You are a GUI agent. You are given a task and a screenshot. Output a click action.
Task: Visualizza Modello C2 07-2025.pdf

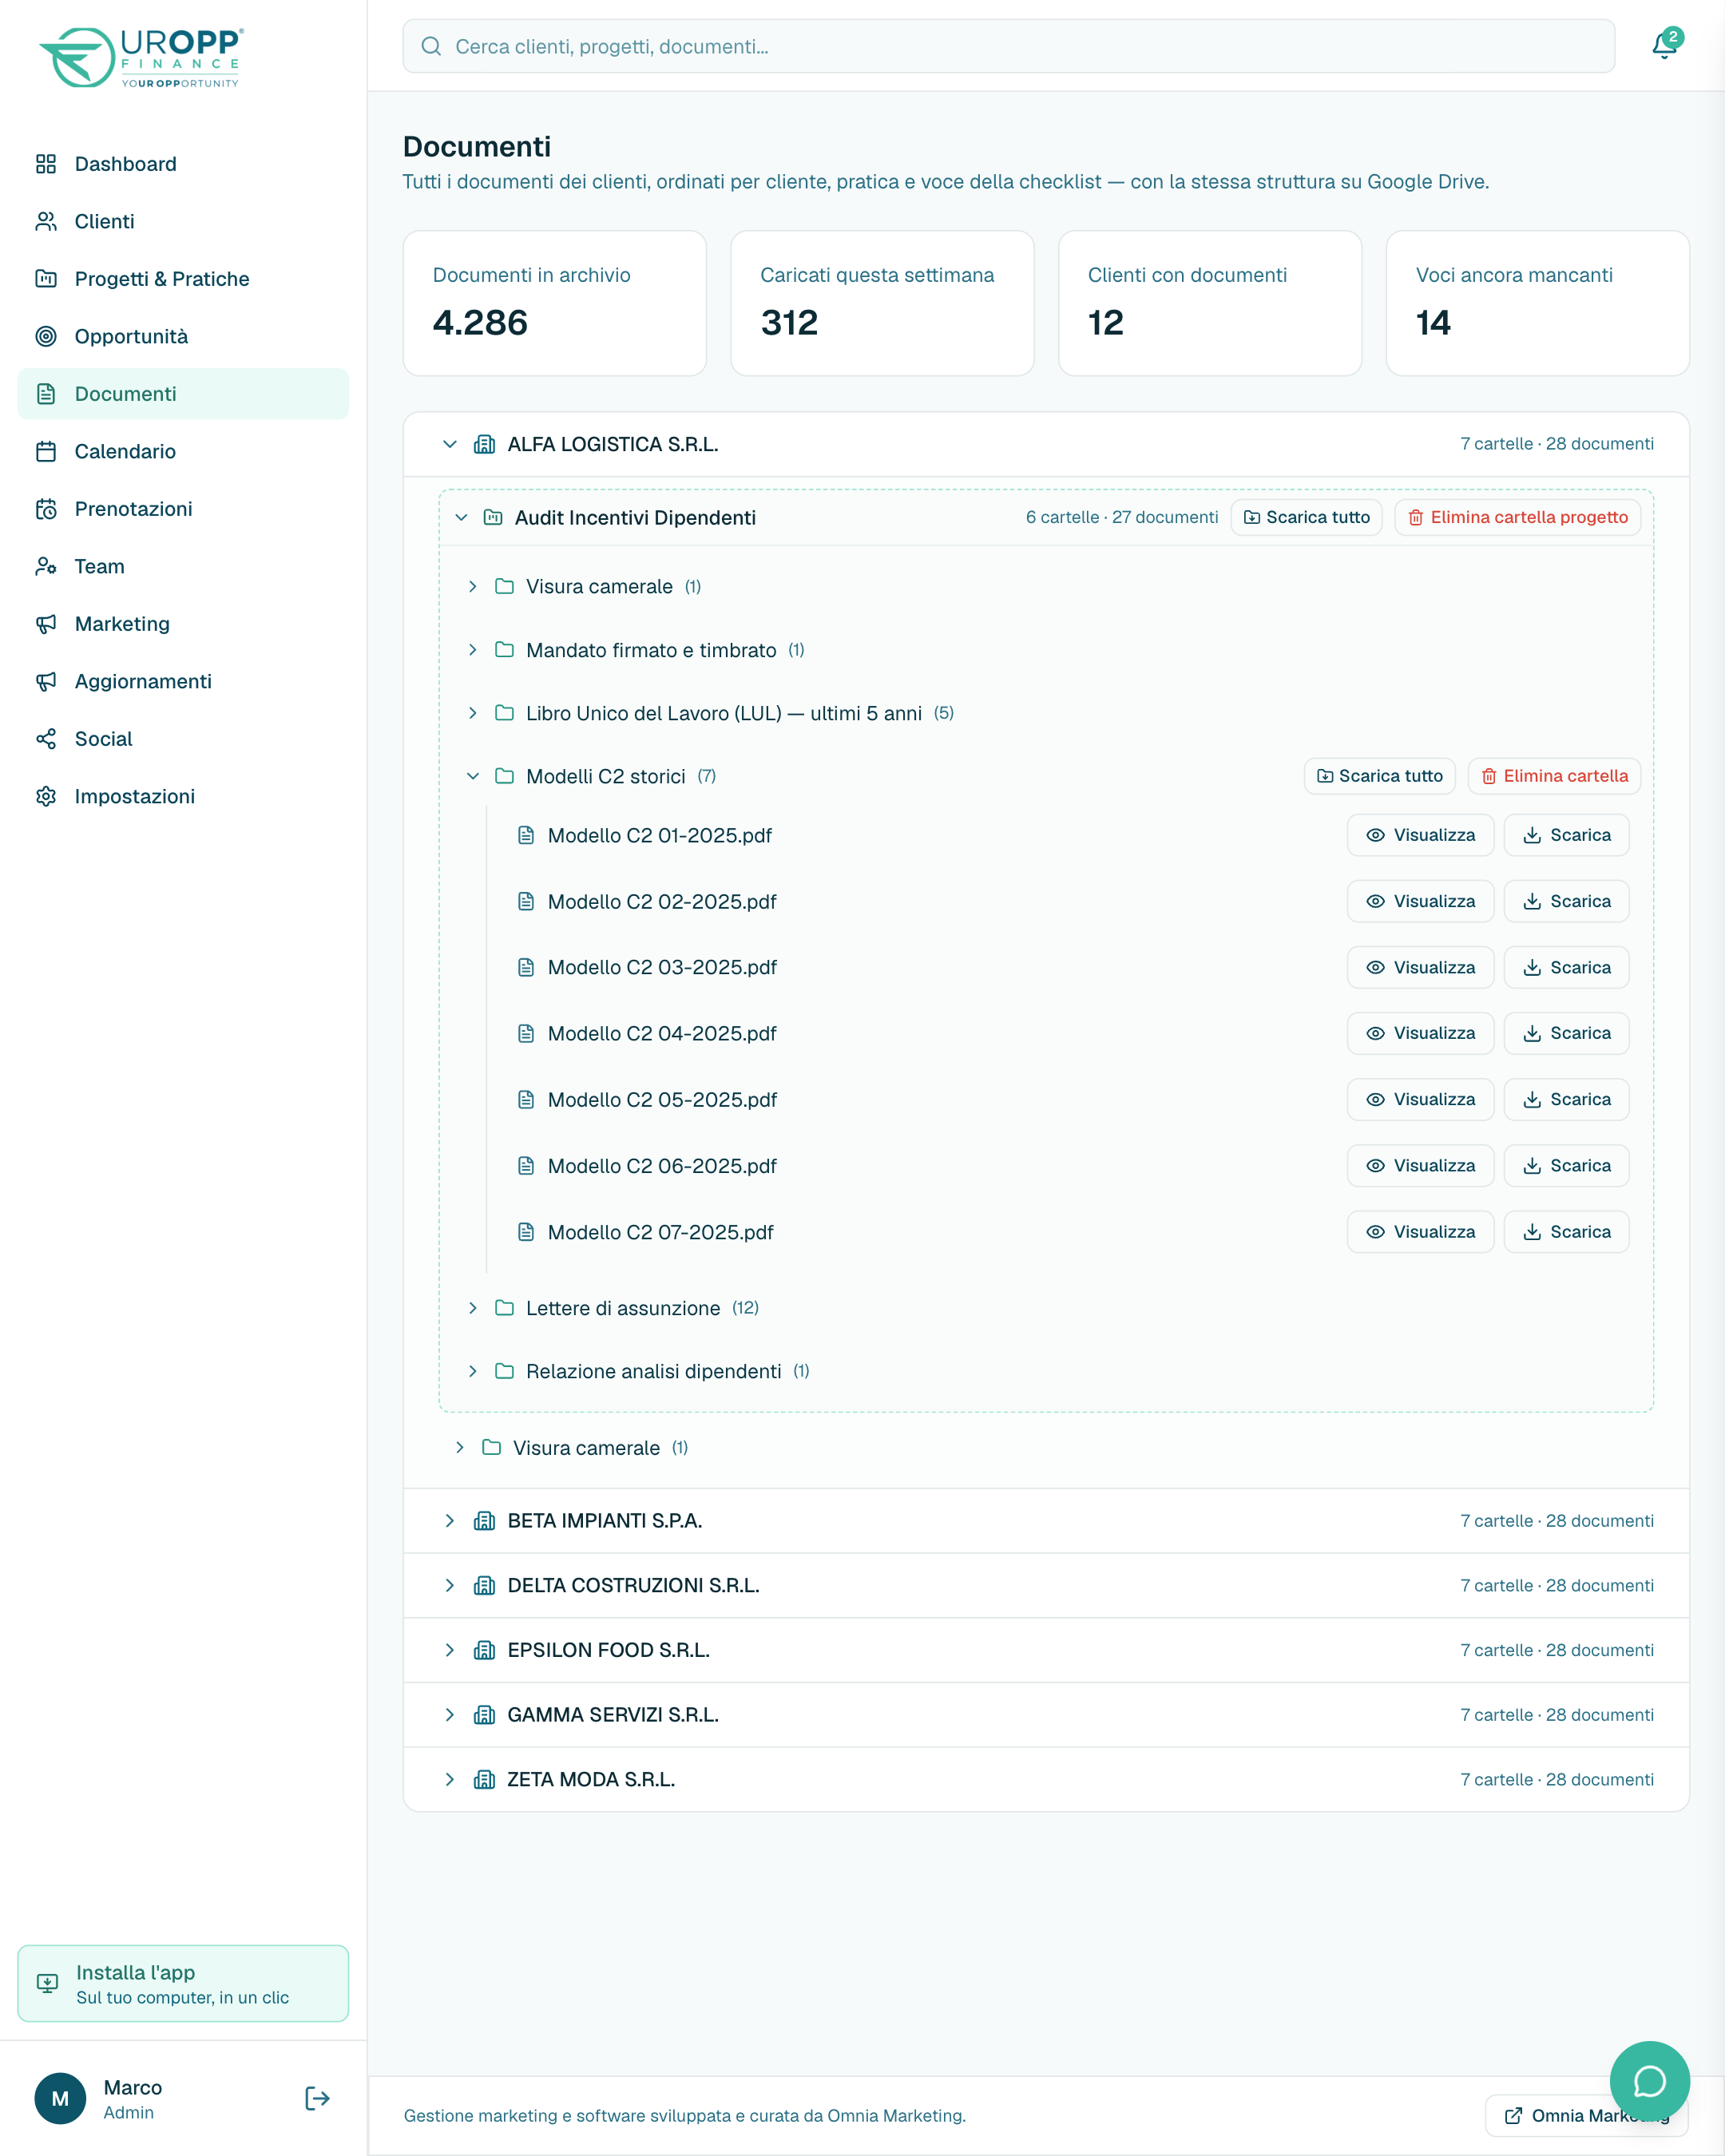(1420, 1232)
